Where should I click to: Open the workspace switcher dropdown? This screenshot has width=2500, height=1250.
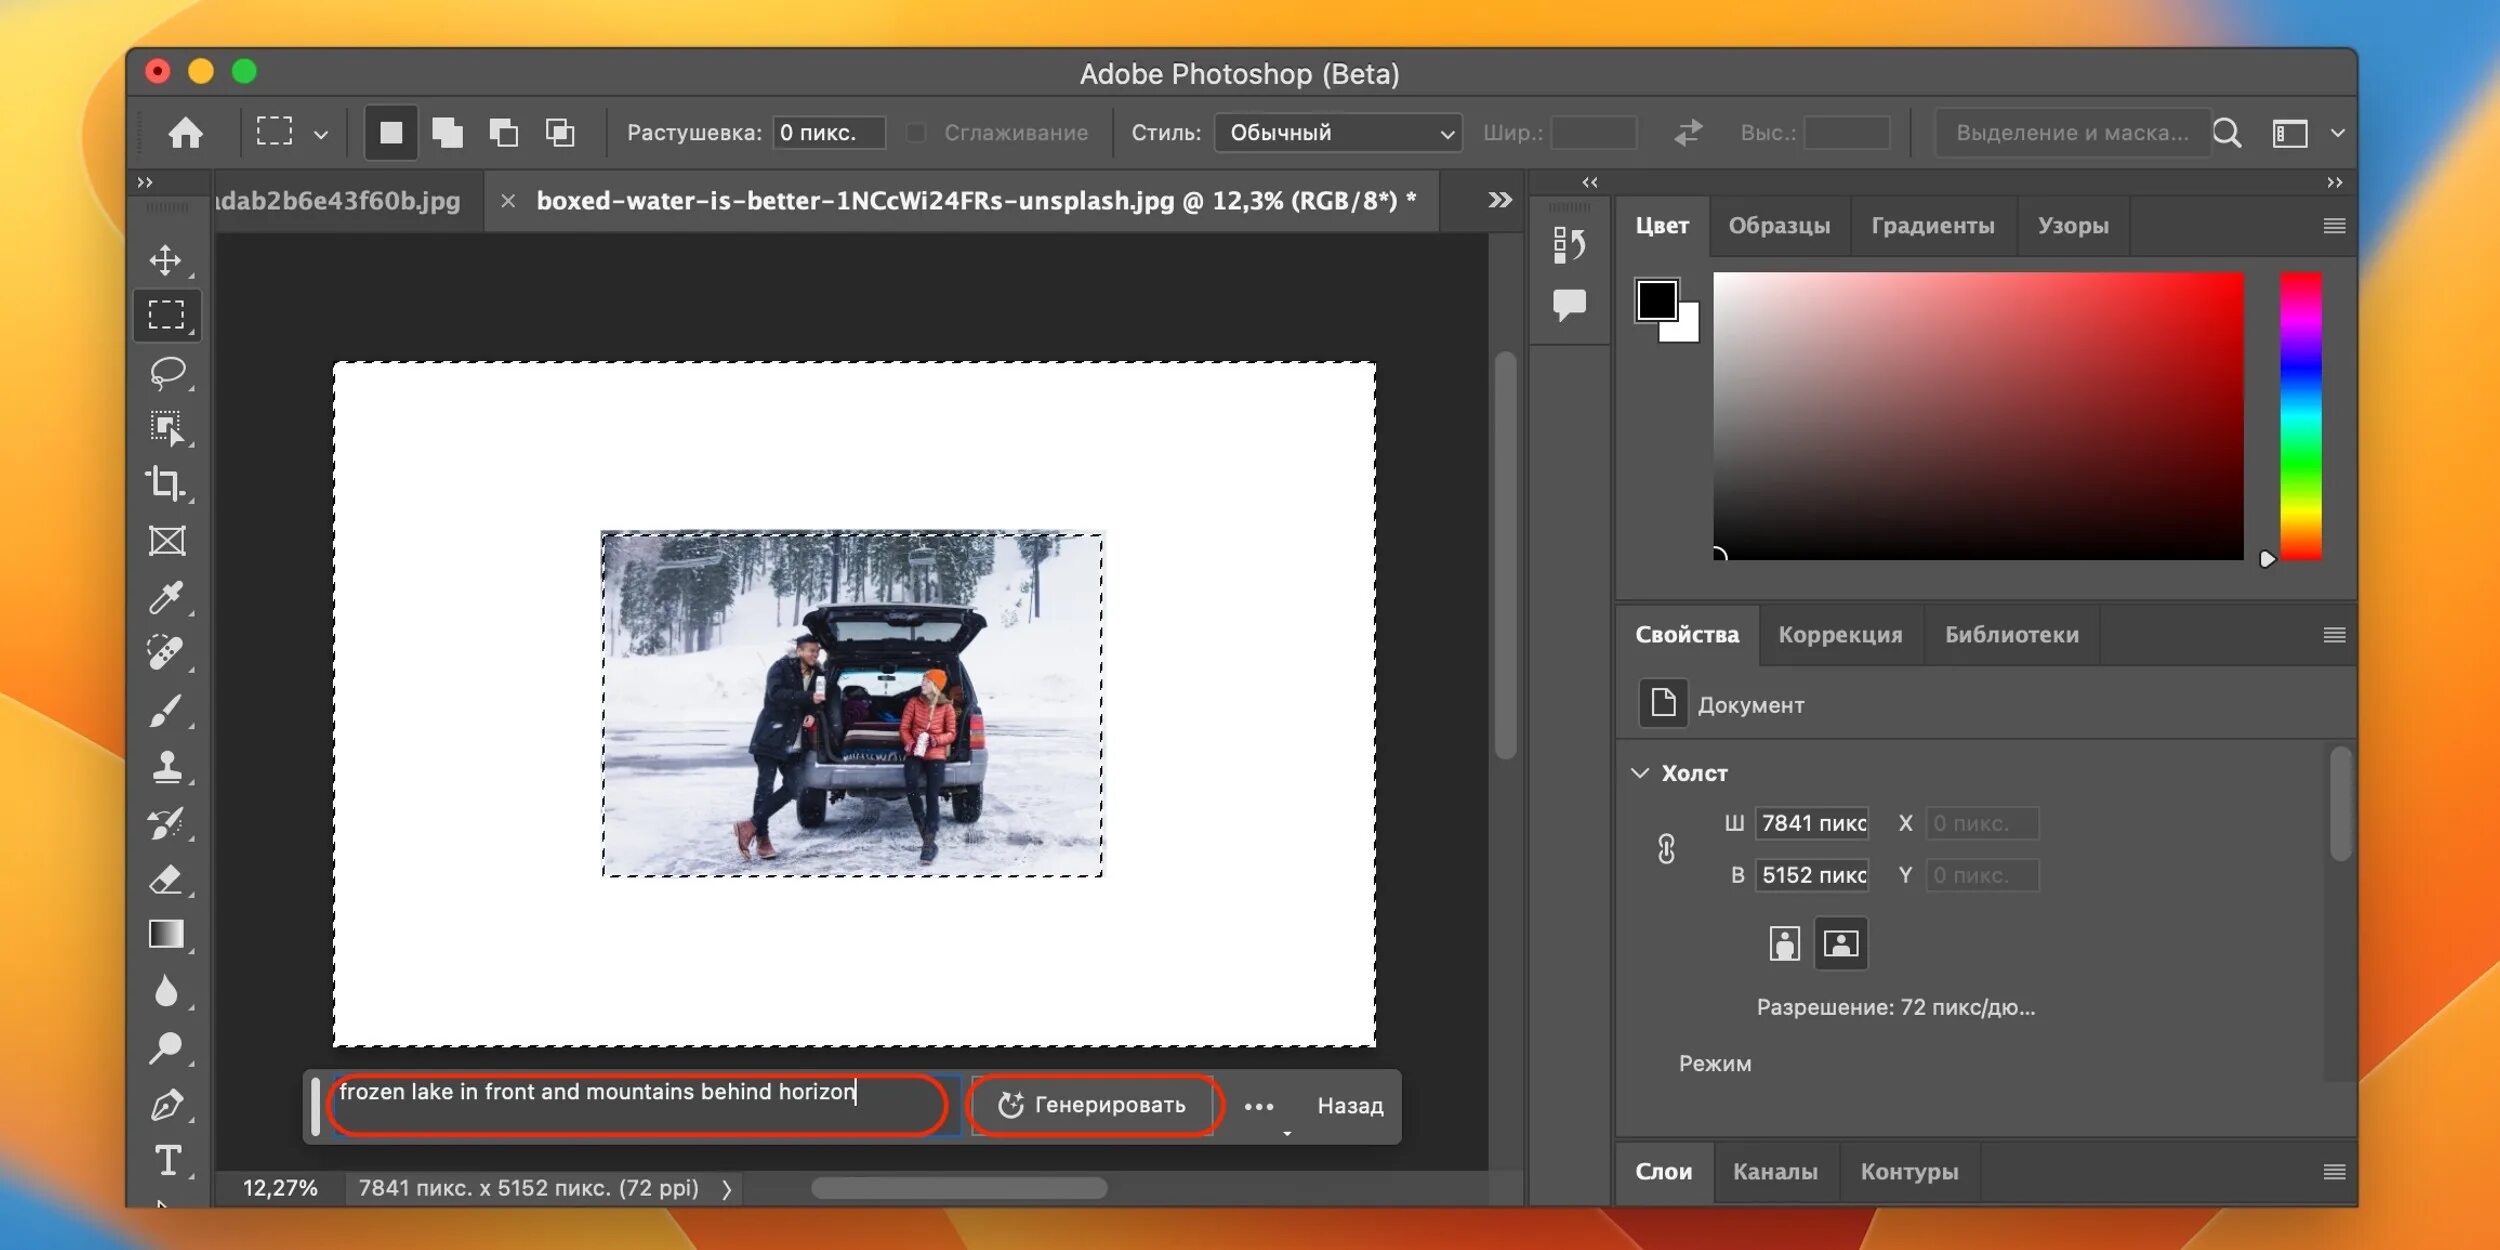click(x=2337, y=132)
